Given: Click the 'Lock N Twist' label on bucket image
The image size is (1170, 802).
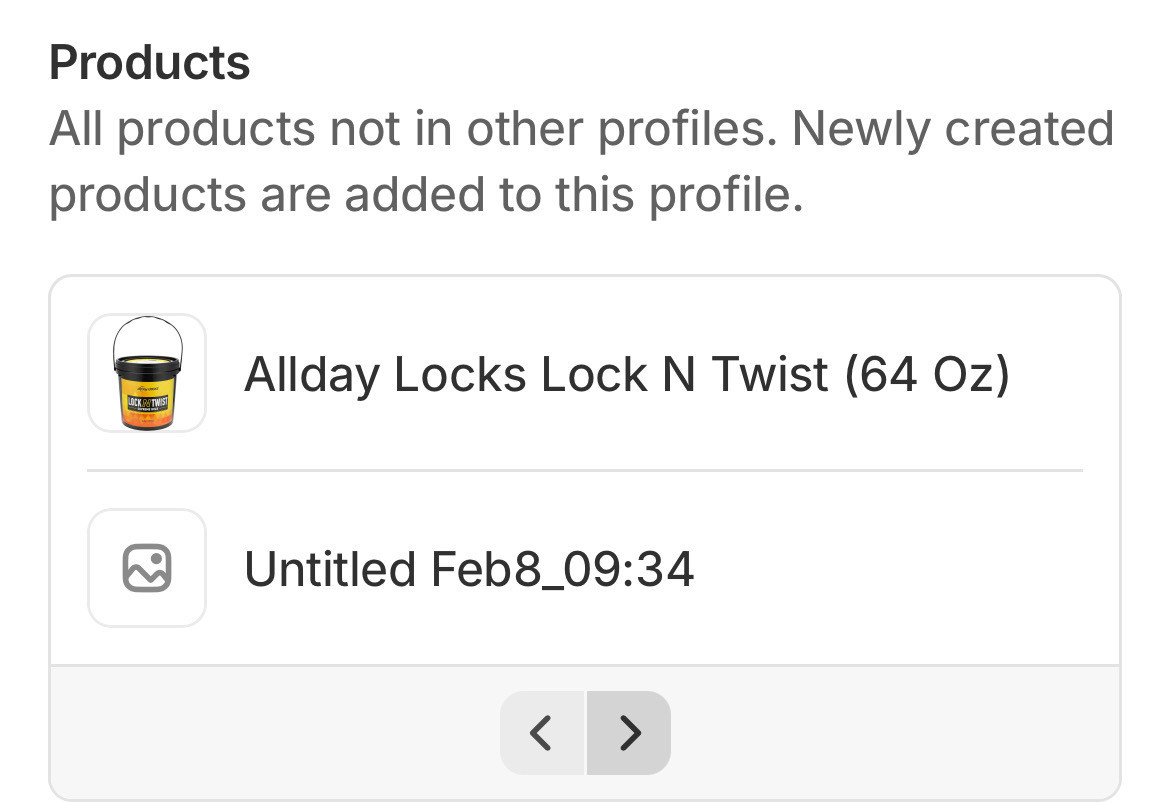Looking at the screenshot, I should pos(146,405).
